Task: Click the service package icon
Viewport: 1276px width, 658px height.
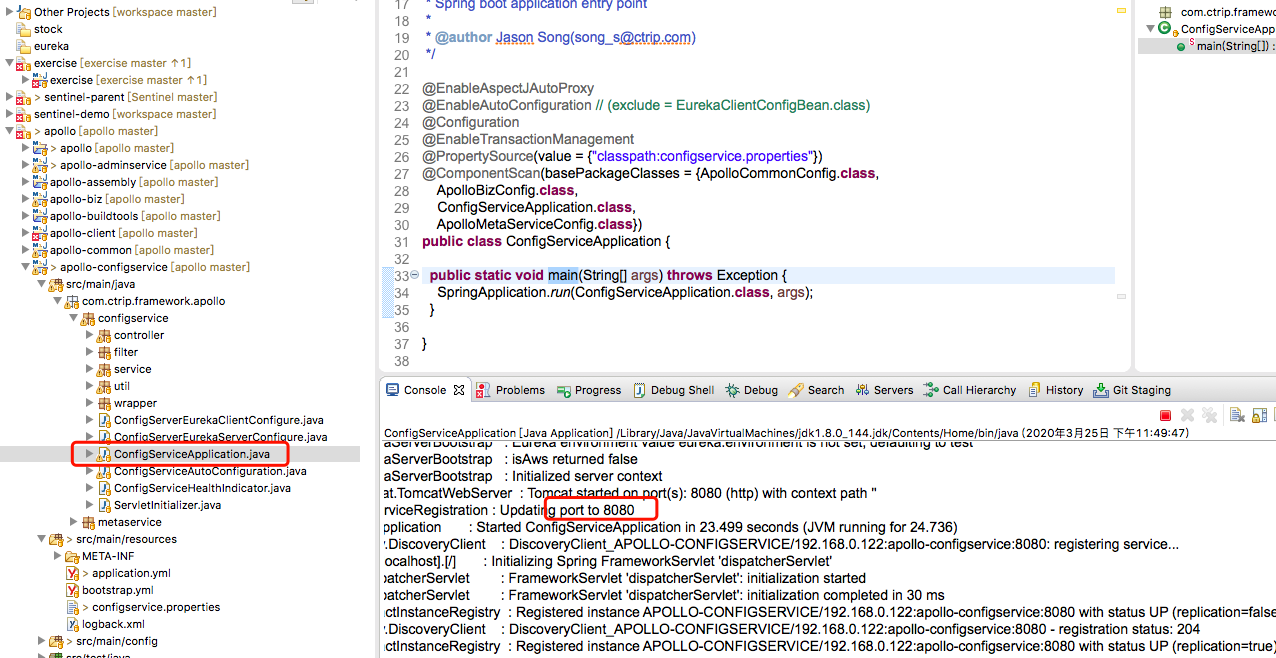Action: coord(104,369)
